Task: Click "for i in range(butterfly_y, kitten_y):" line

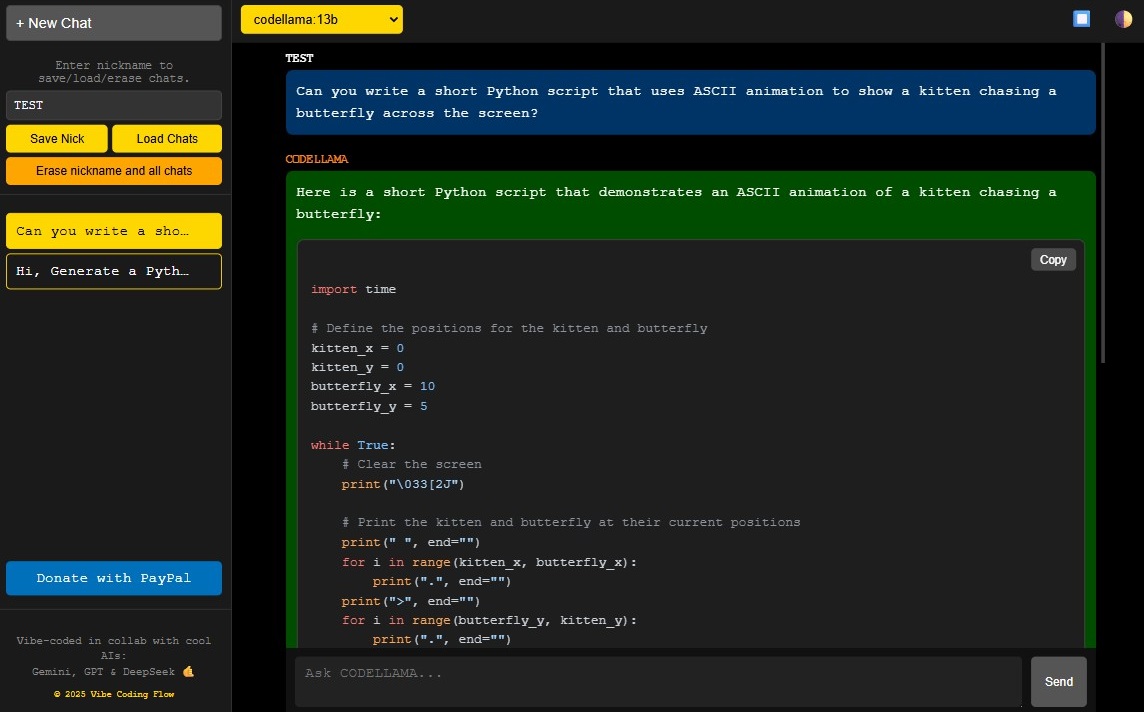Action: point(489,620)
